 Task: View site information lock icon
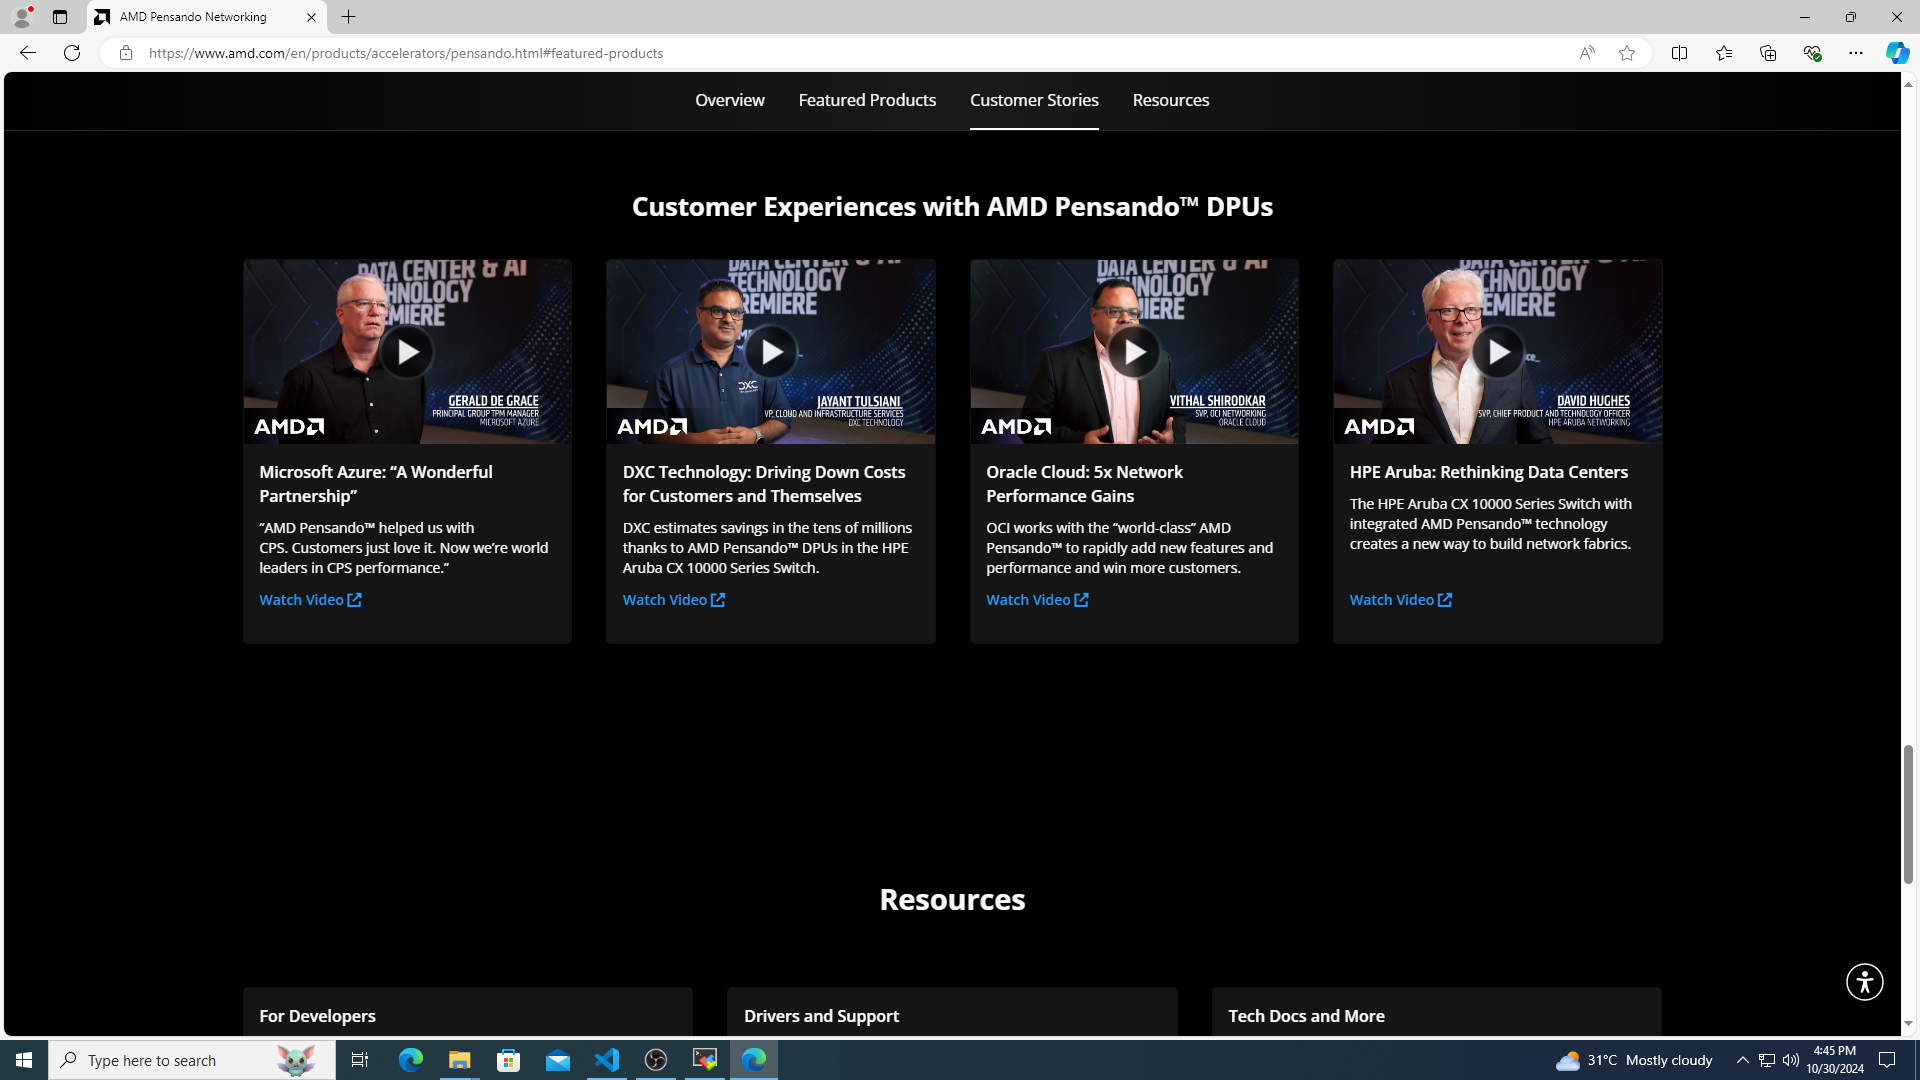point(125,53)
